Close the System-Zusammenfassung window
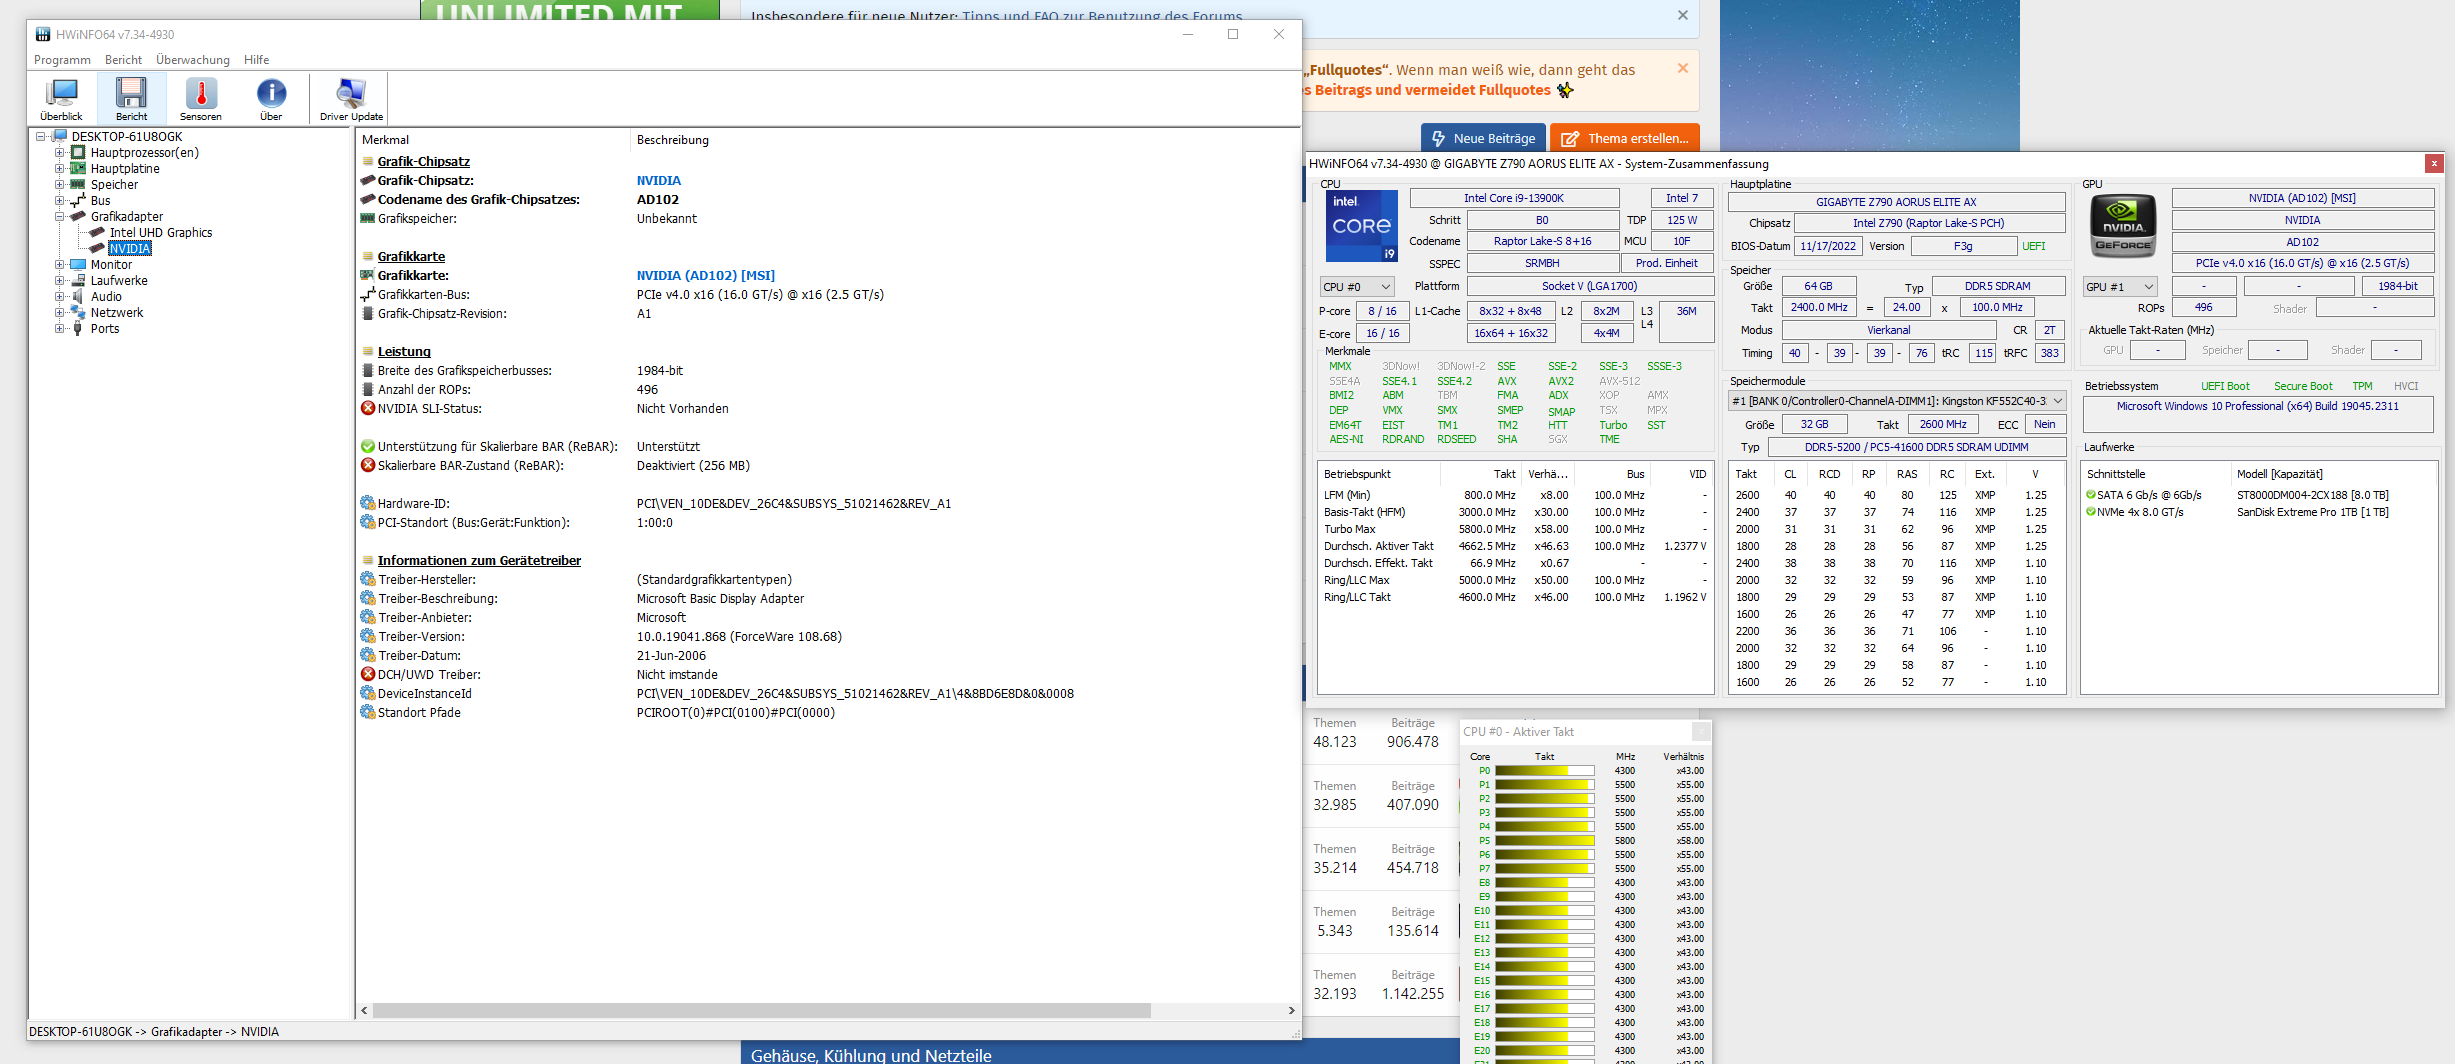This screenshot has height=1064, width=2455. tap(2434, 163)
